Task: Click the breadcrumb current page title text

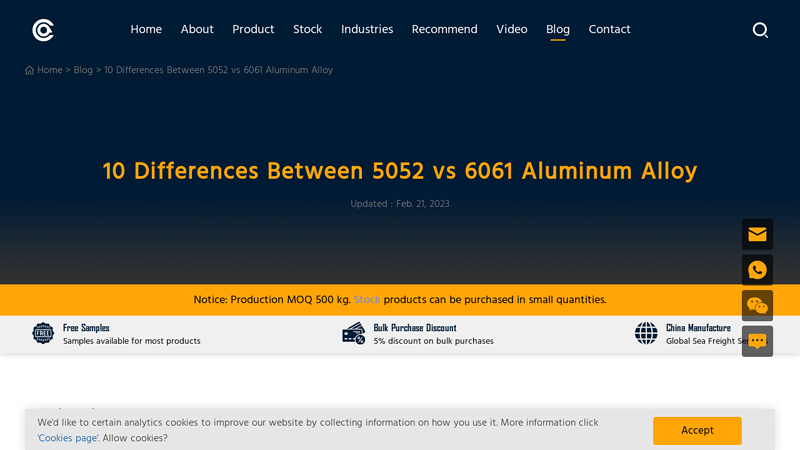Action: [218, 70]
